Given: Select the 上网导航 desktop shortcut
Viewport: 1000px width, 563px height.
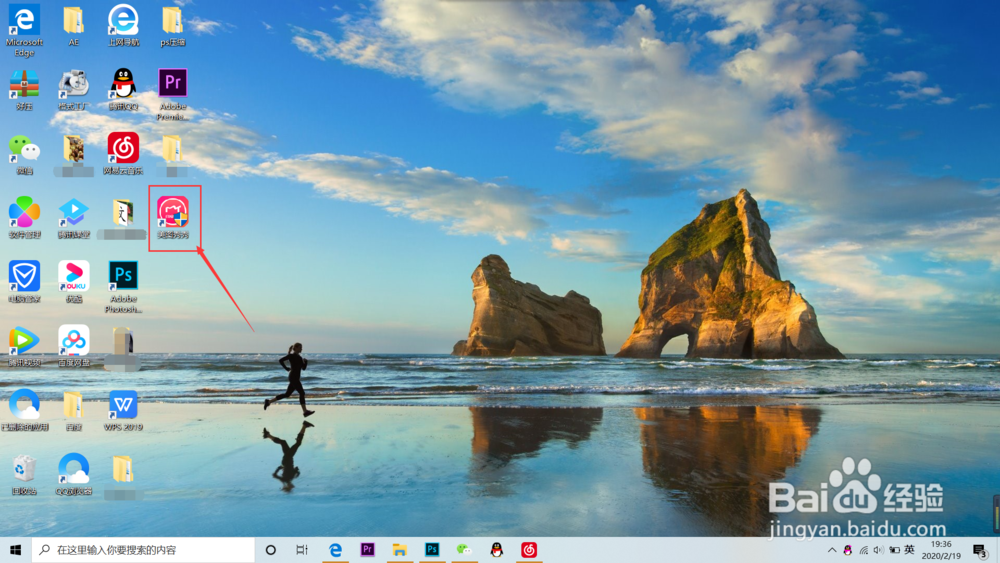Looking at the screenshot, I should 123,26.
